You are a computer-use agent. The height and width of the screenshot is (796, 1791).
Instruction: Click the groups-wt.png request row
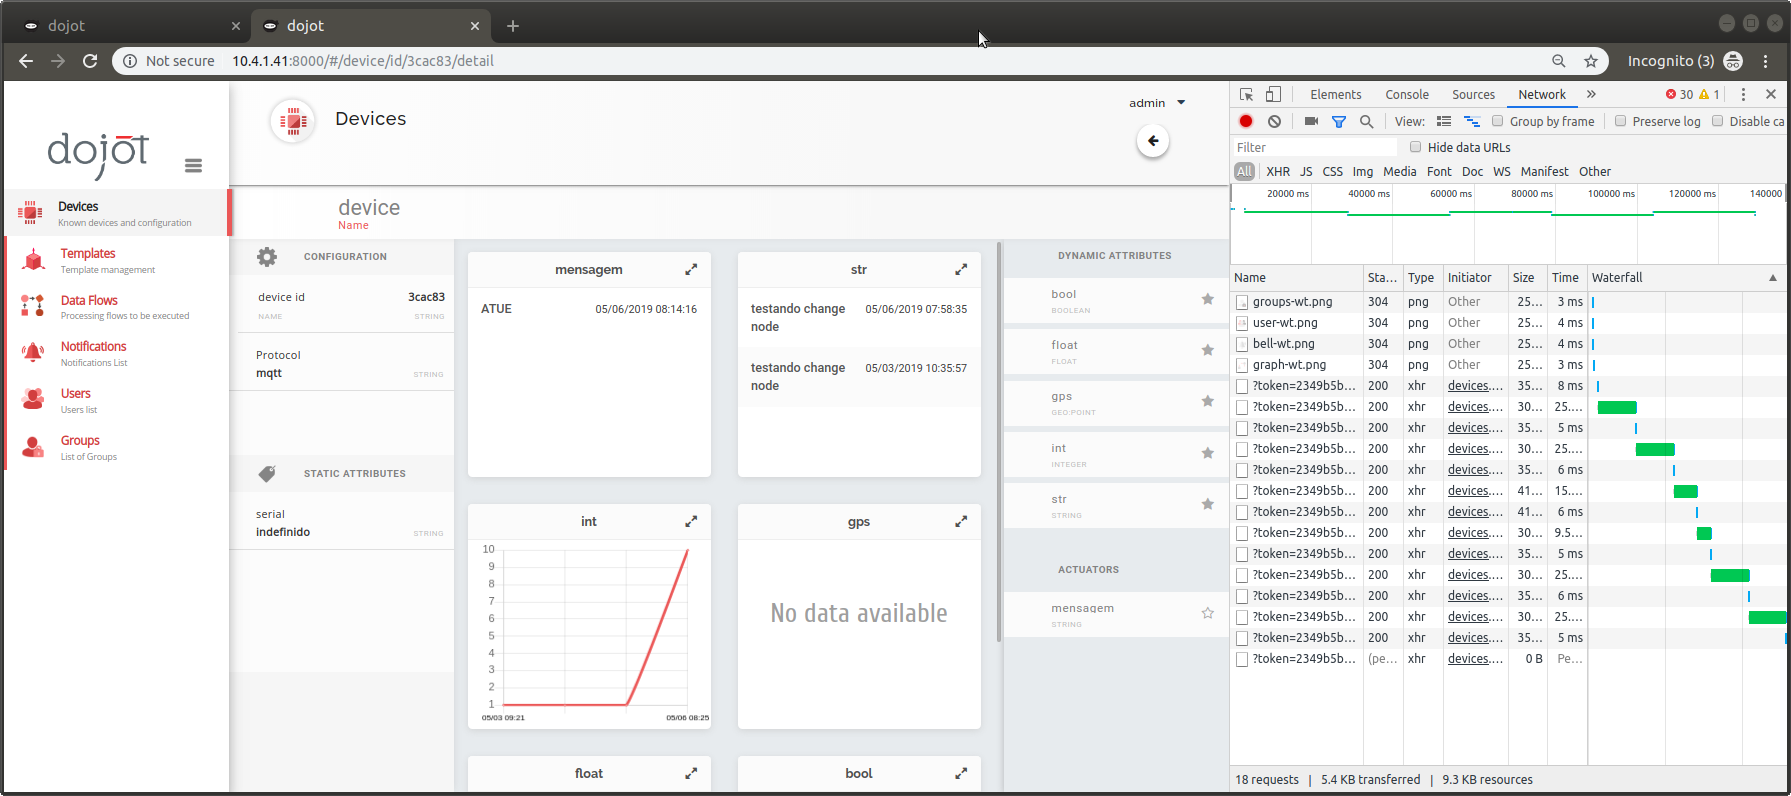1510,302
